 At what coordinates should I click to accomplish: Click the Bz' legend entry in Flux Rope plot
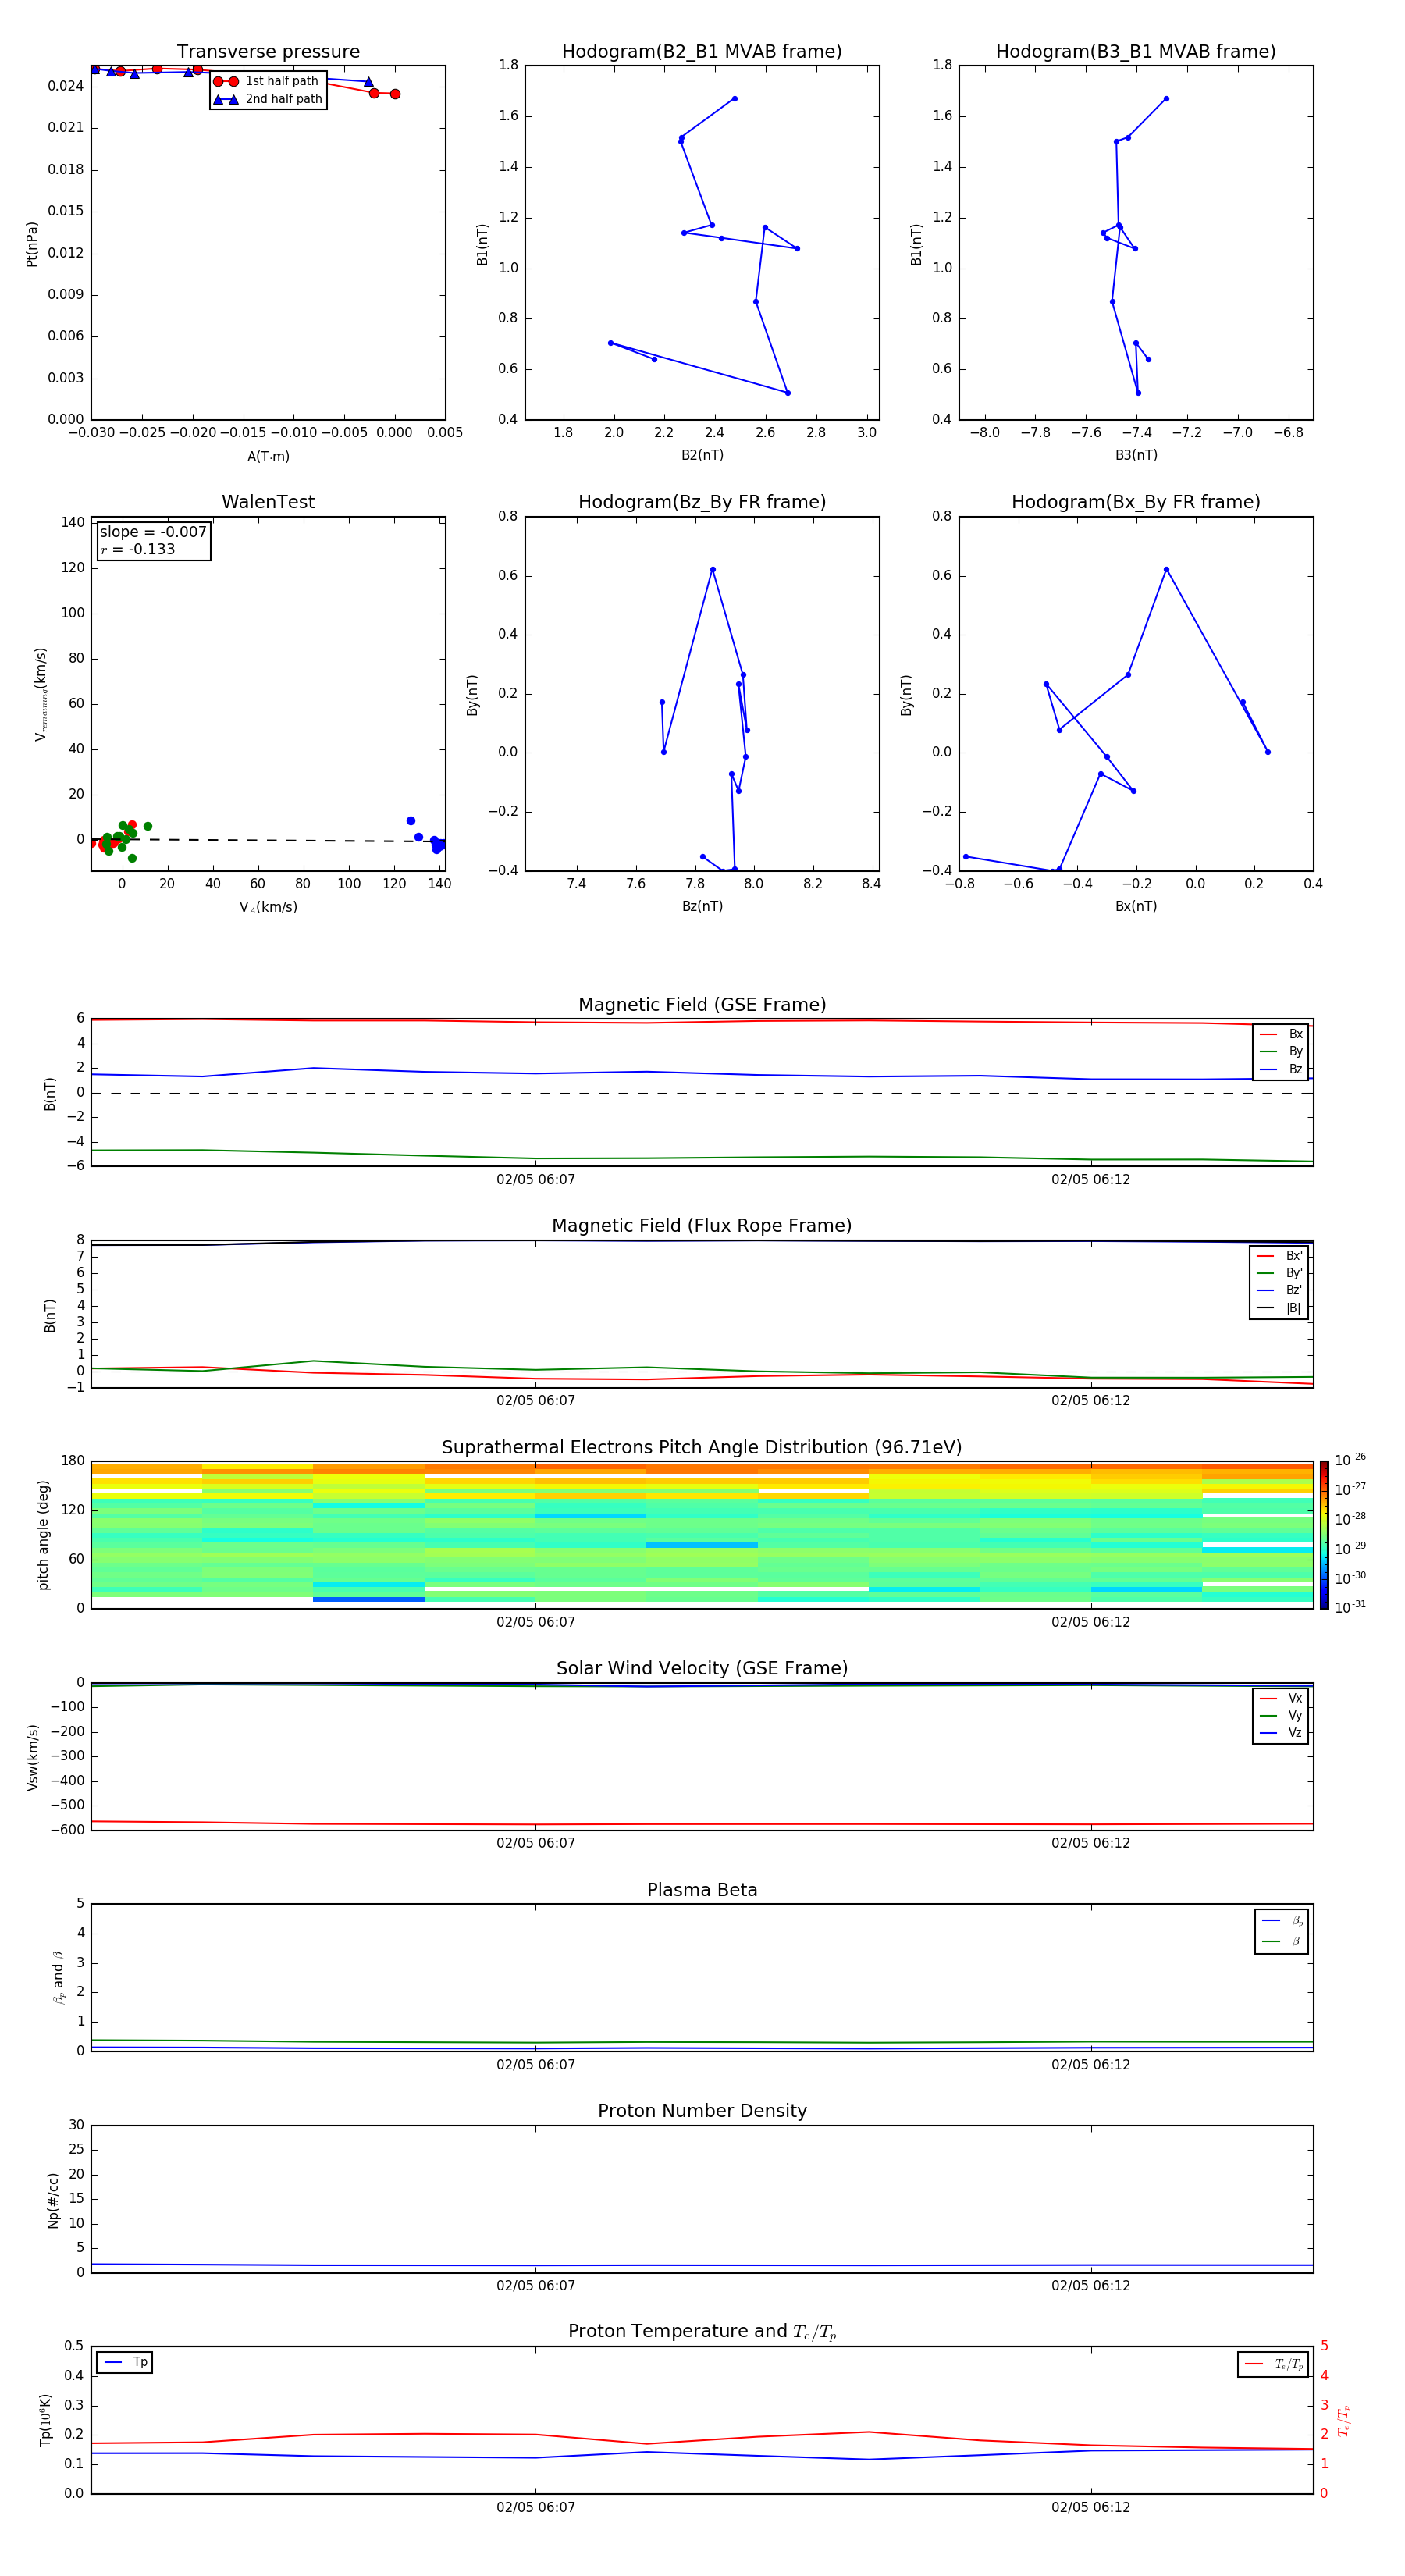pyautogui.click(x=1279, y=1290)
